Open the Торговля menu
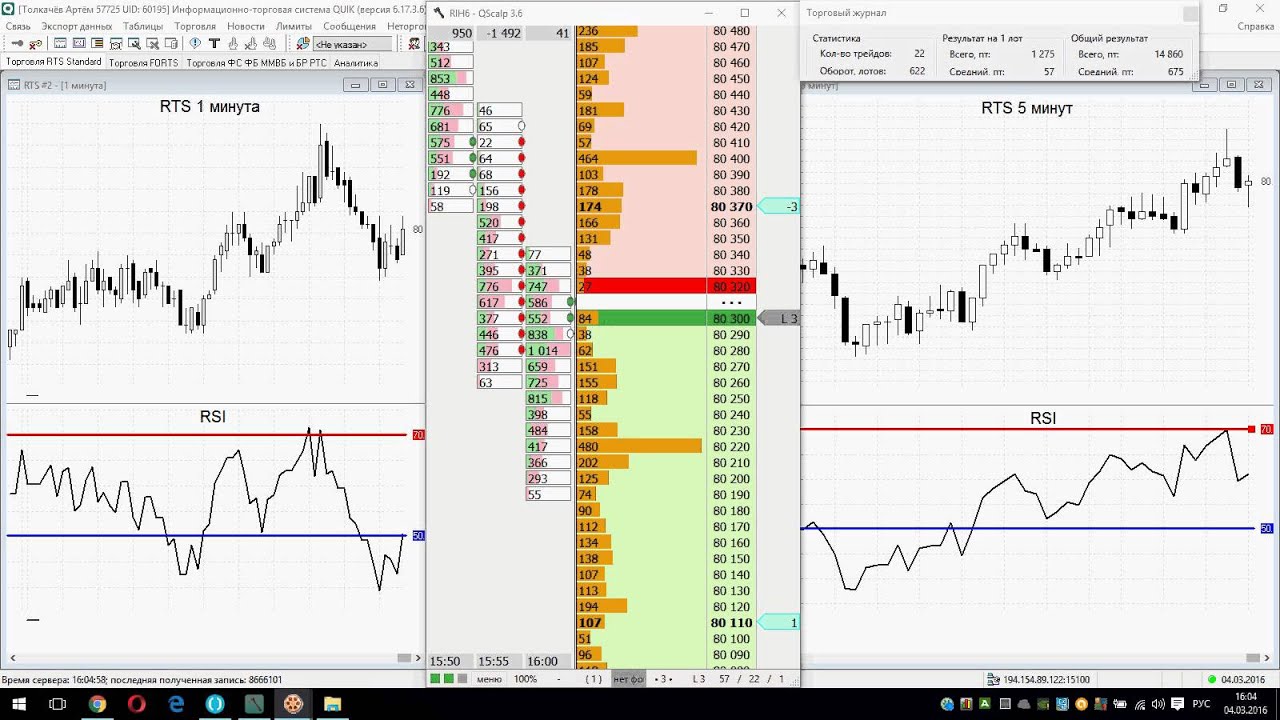This screenshot has width=1280, height=720. click(195, 26)
